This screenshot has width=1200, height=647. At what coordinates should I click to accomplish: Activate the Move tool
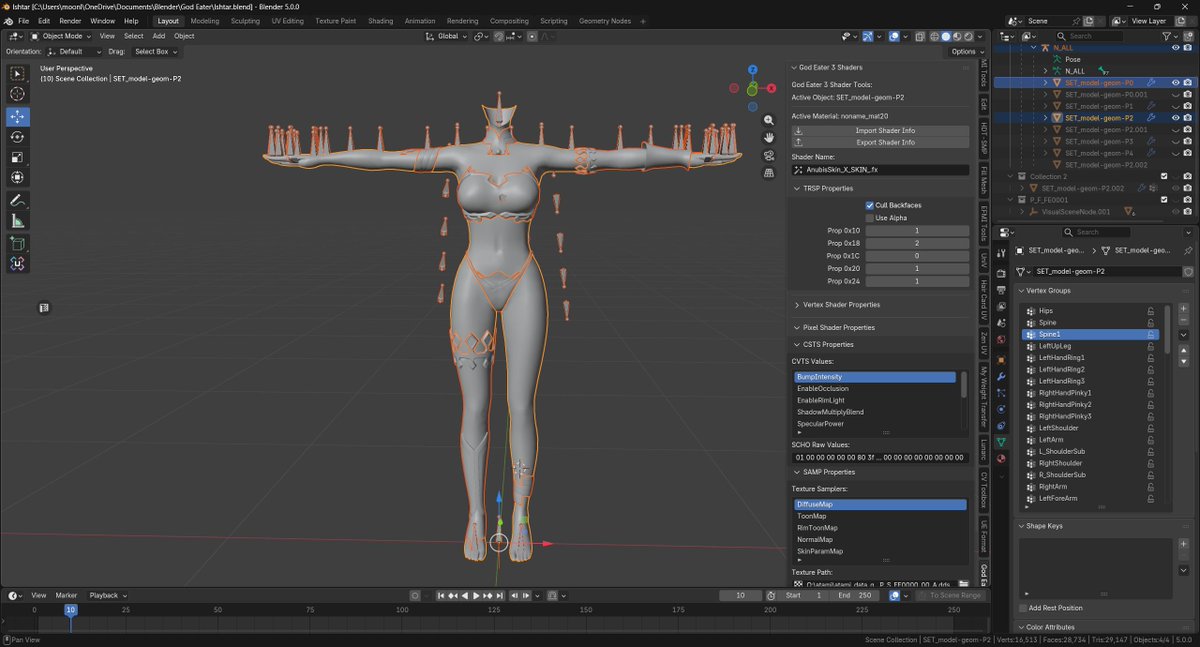pos(18,116)
